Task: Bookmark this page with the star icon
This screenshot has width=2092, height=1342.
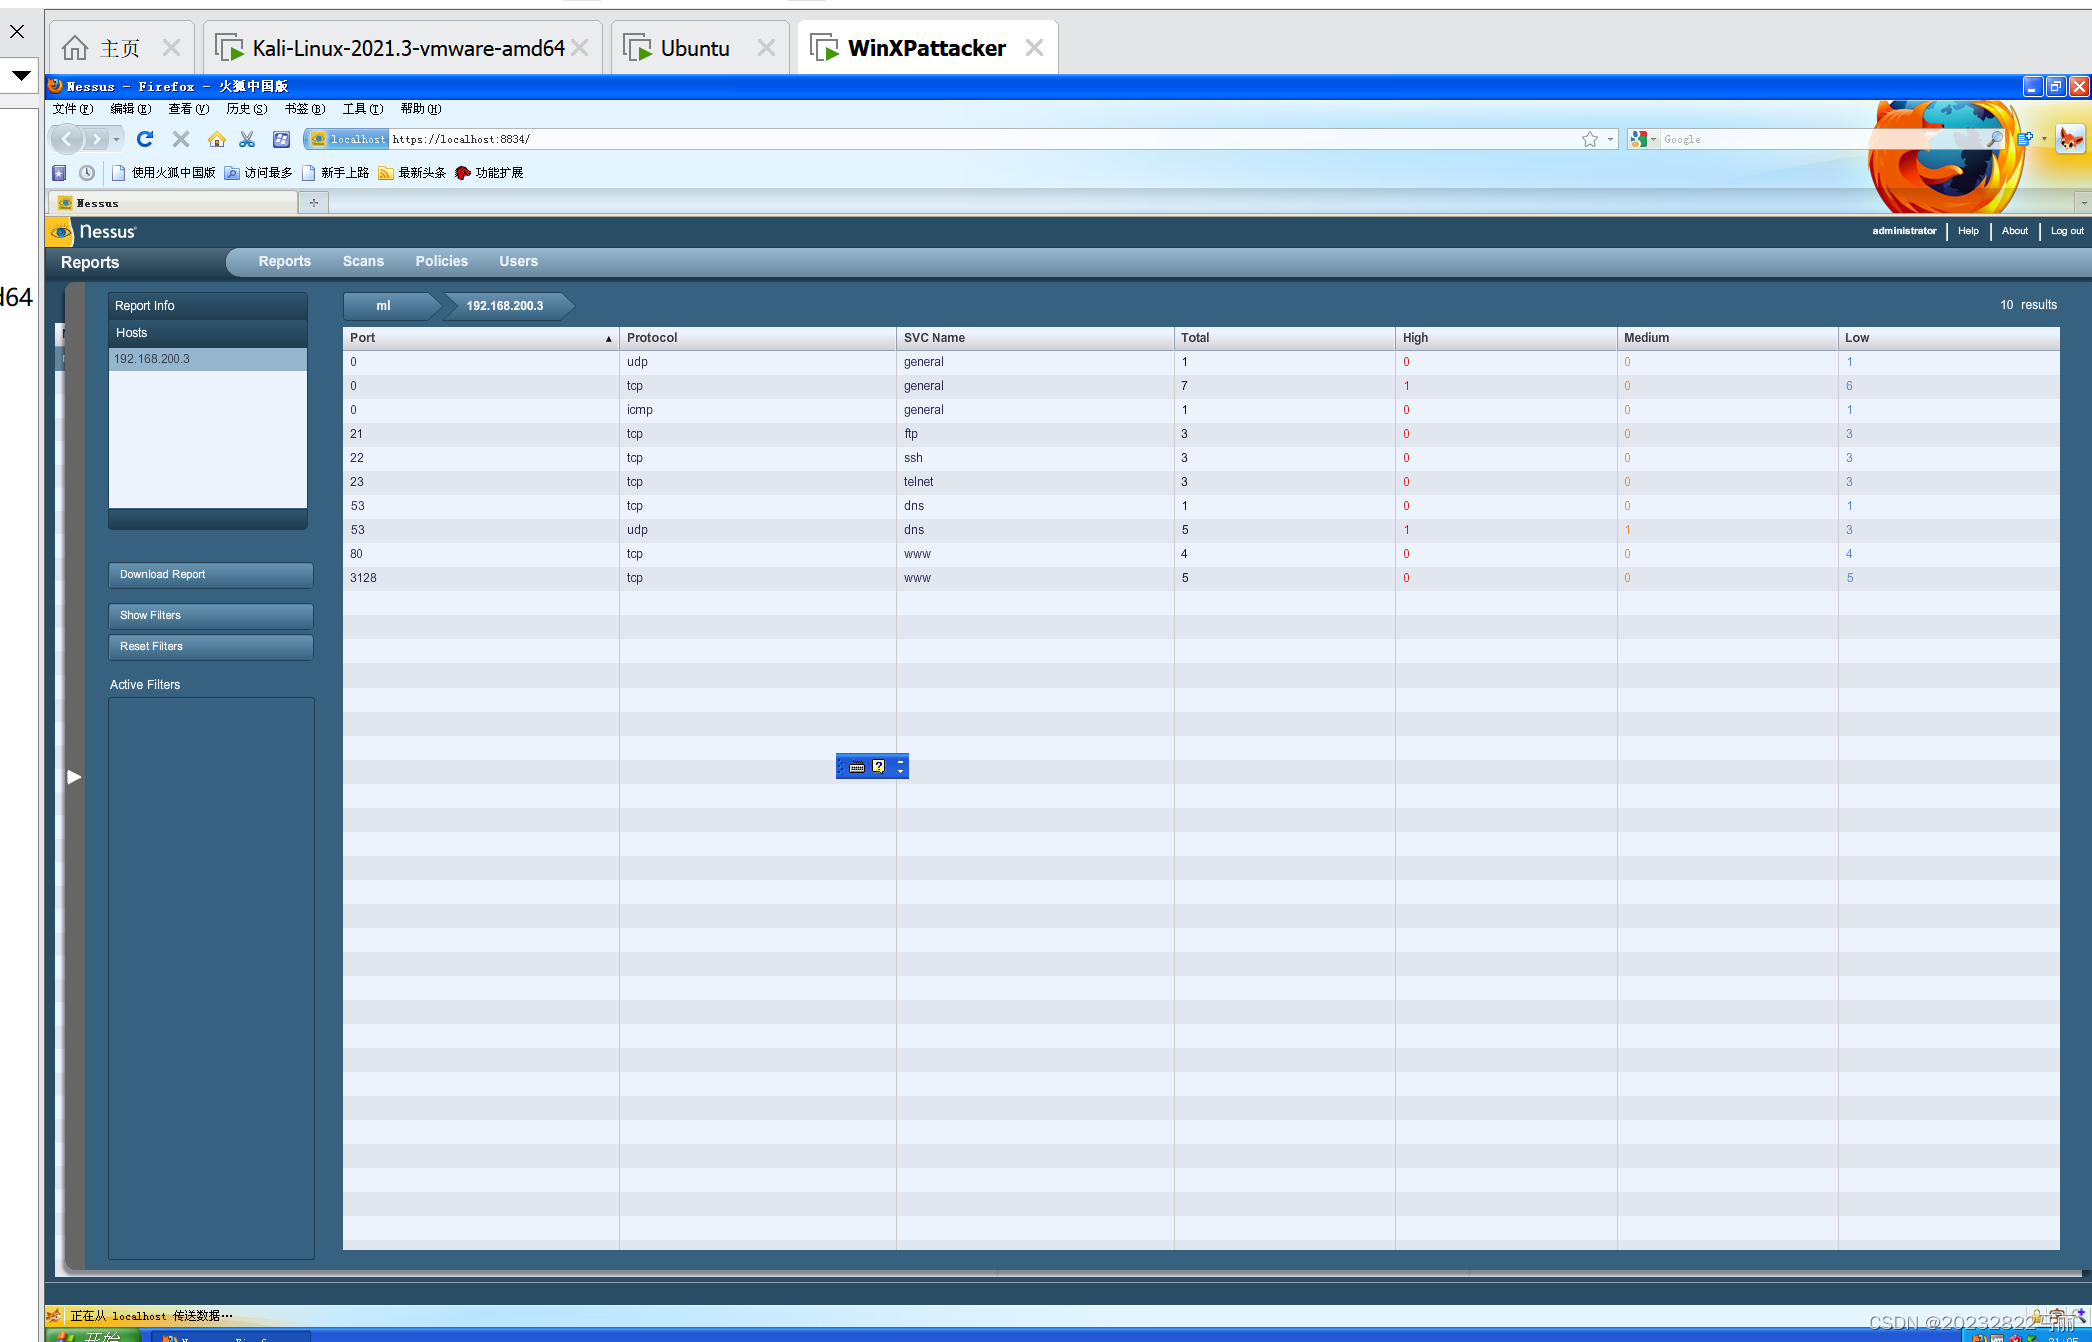Action: click(x=1590, y=139)
